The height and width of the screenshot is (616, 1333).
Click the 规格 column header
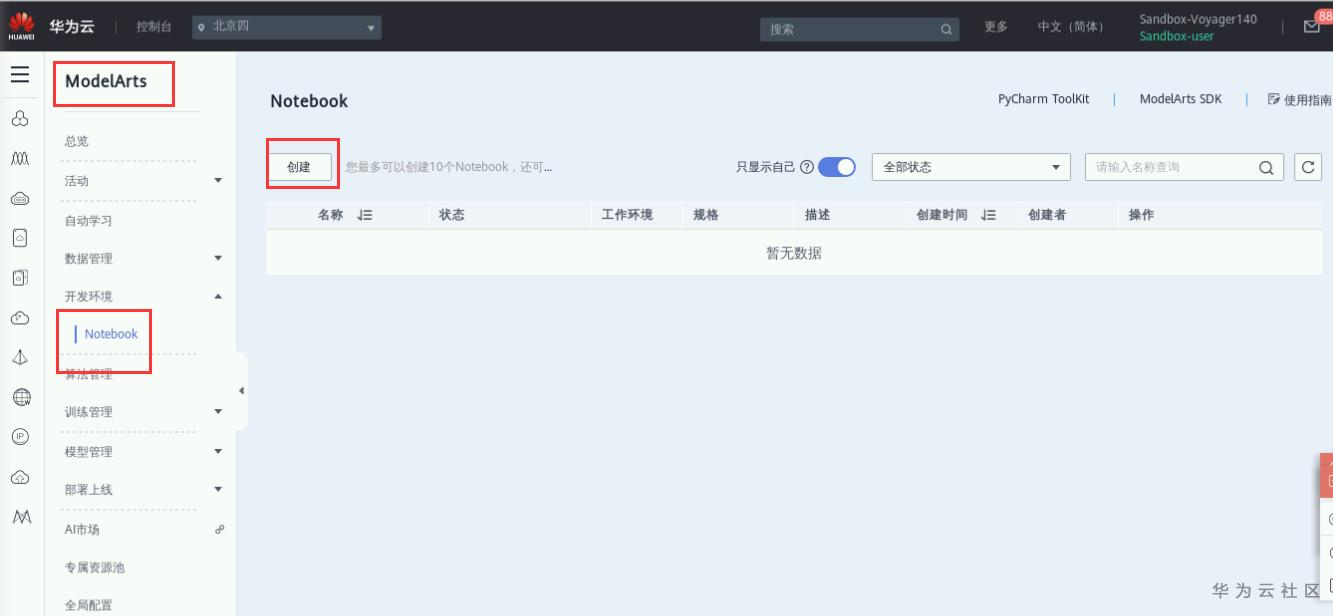[706, 215]
